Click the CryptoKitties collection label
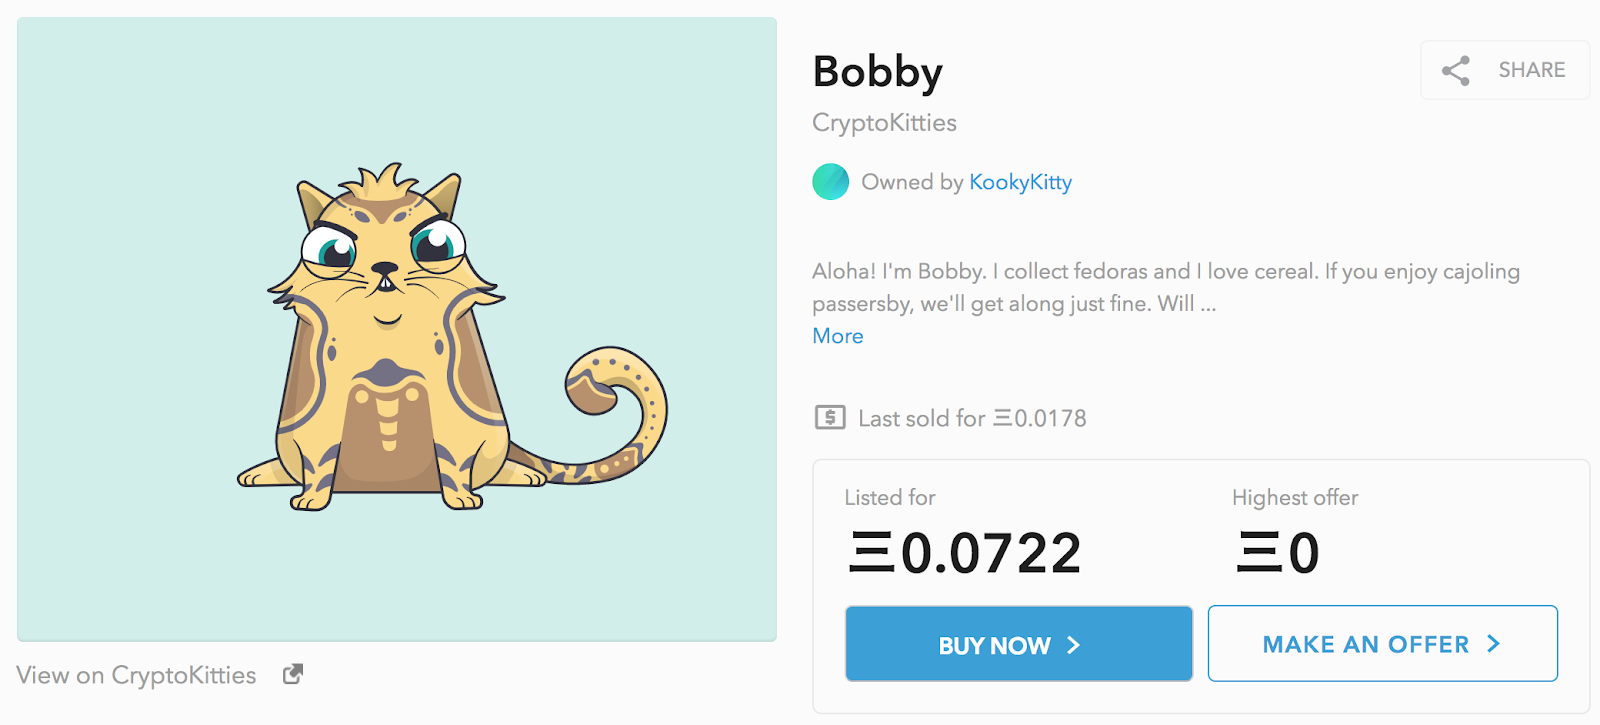This screenshot has width=1600, height=725. point(884,122)
